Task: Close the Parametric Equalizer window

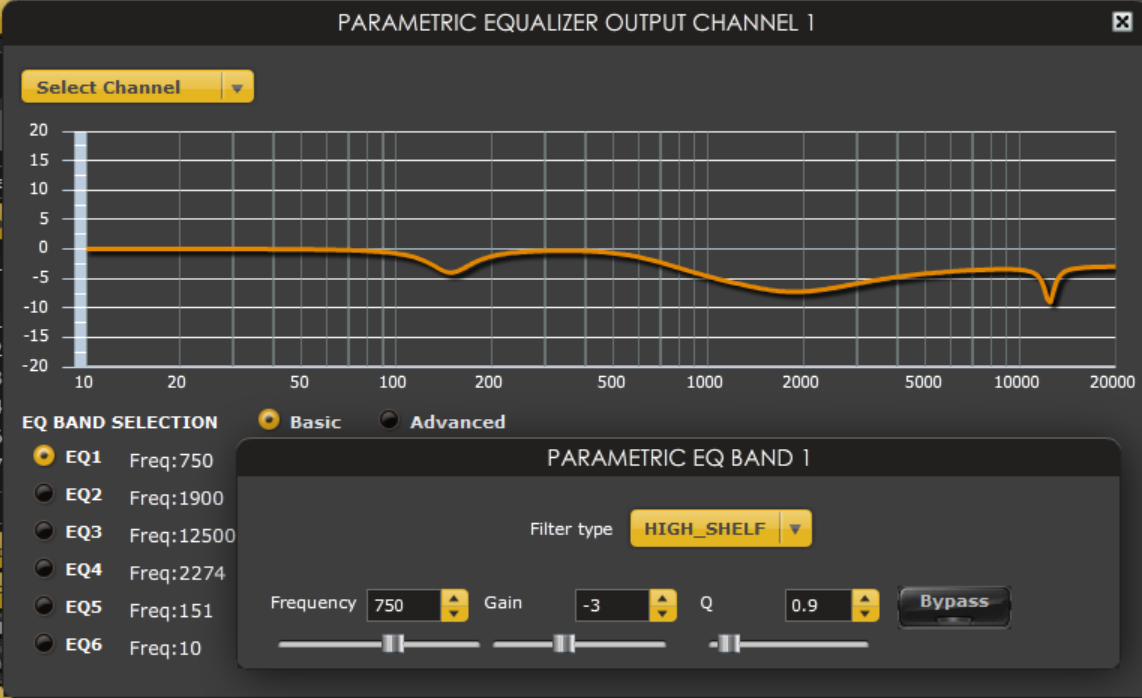Action: pyautogui.click(x=1122, y=22)
